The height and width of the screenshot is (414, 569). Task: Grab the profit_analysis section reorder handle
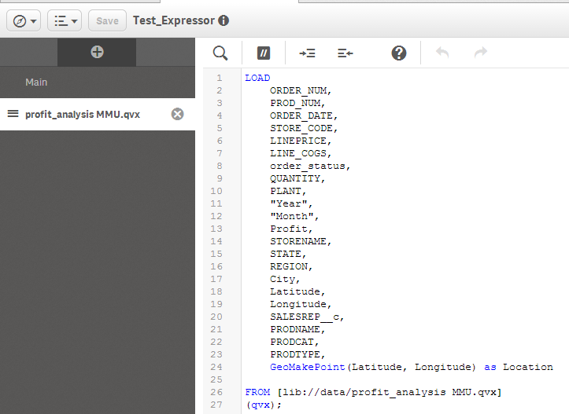point(13,114)
